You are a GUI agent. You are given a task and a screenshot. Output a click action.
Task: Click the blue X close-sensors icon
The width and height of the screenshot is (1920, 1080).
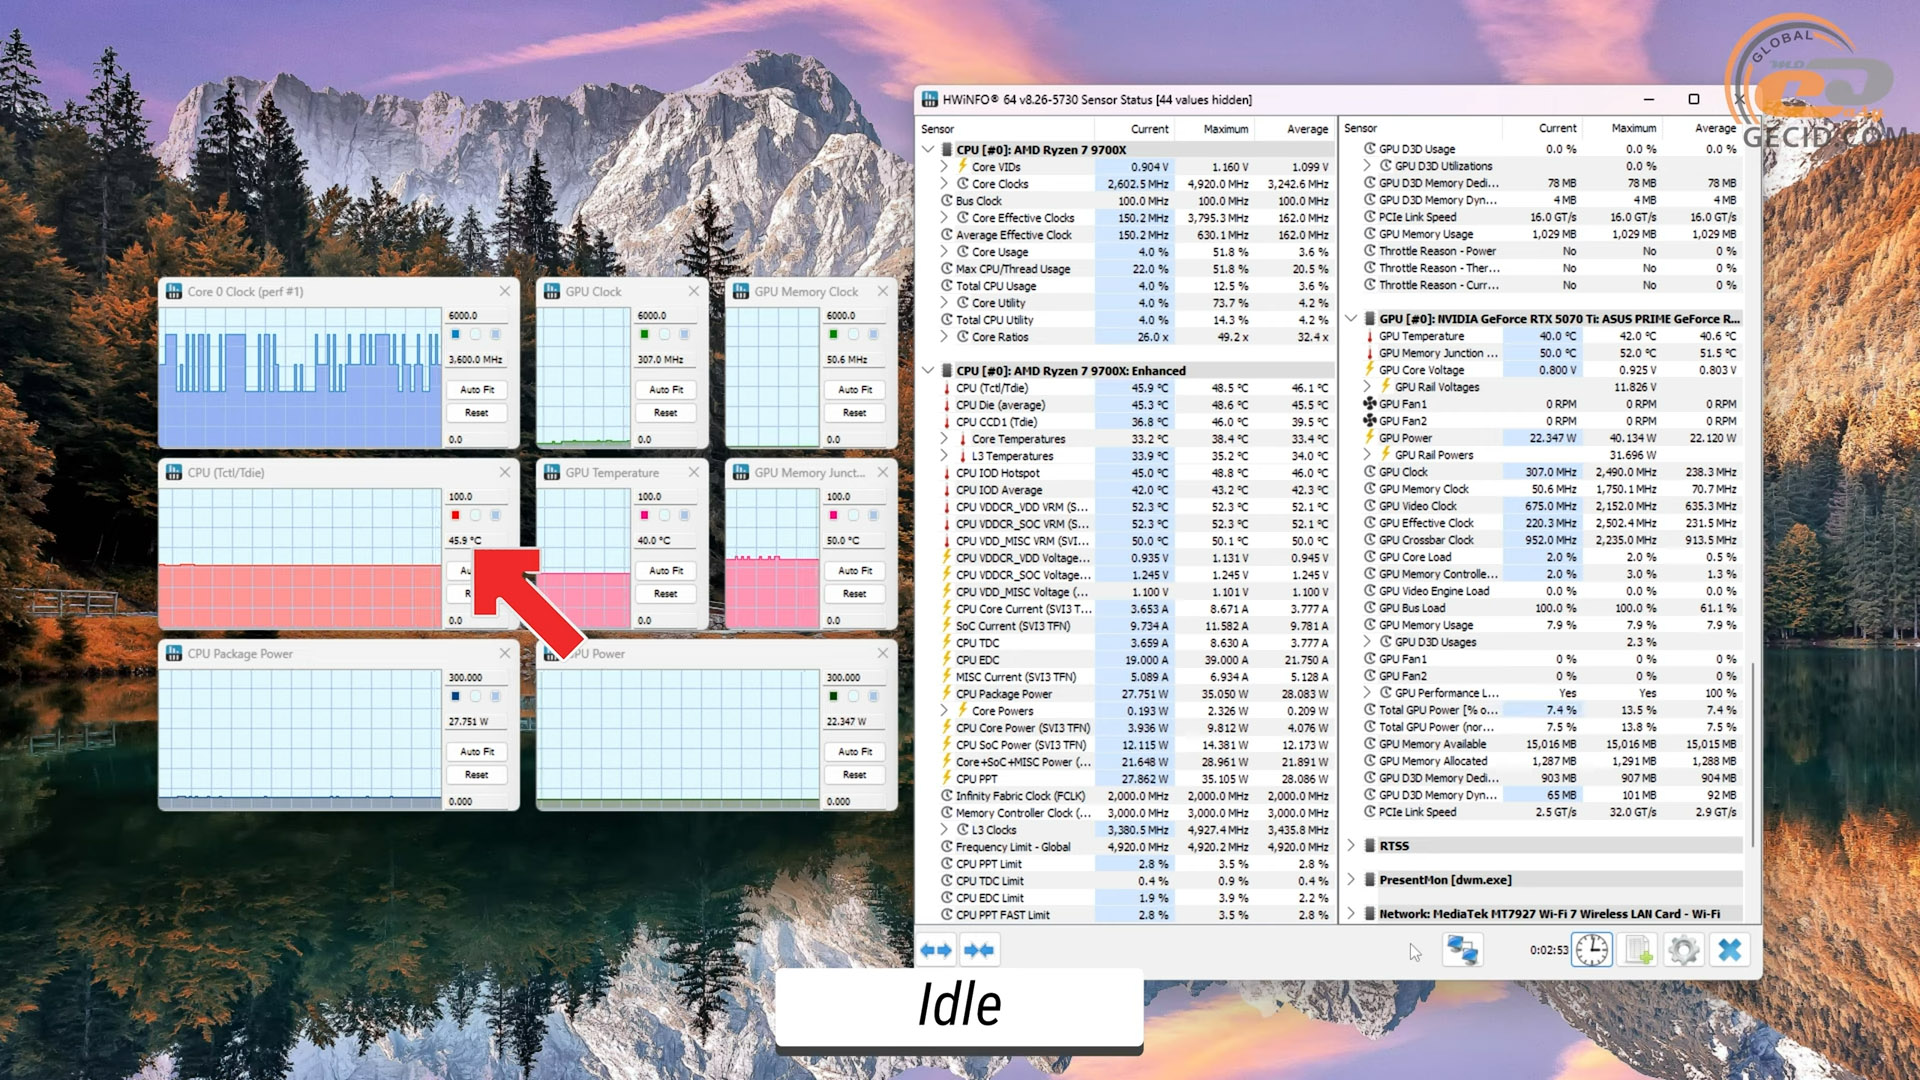[x=1730, y=950]
